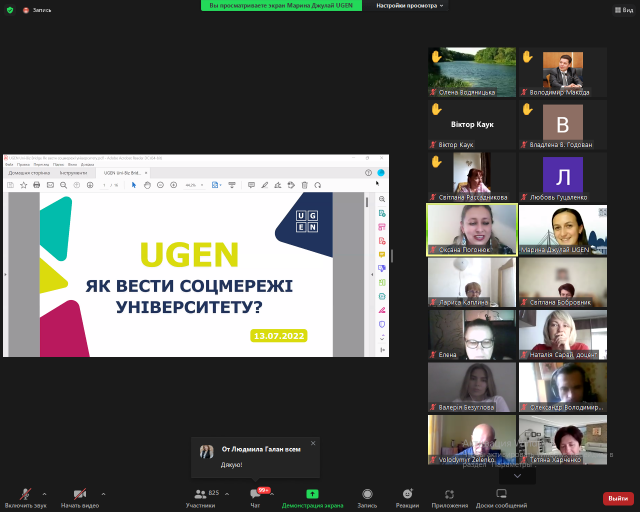Close the Людмила Галан chat notification
640x512 pixels.
(313, 443)
